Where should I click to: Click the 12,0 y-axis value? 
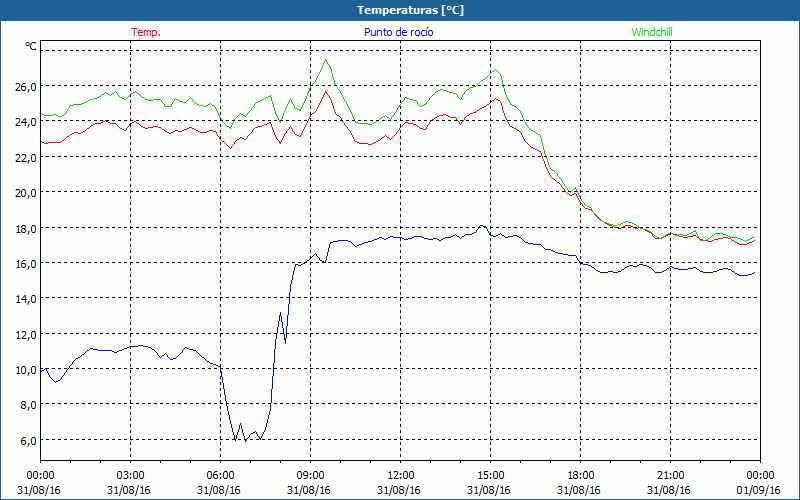pos(26,335)
